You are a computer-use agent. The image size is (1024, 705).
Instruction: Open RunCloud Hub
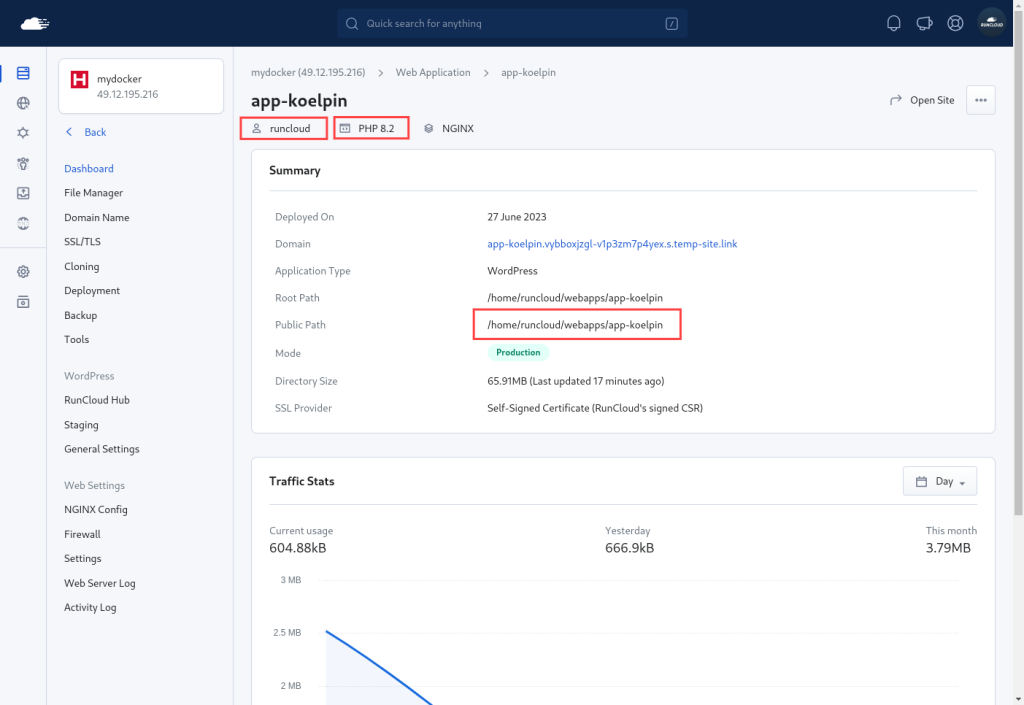tap(97, 400)
